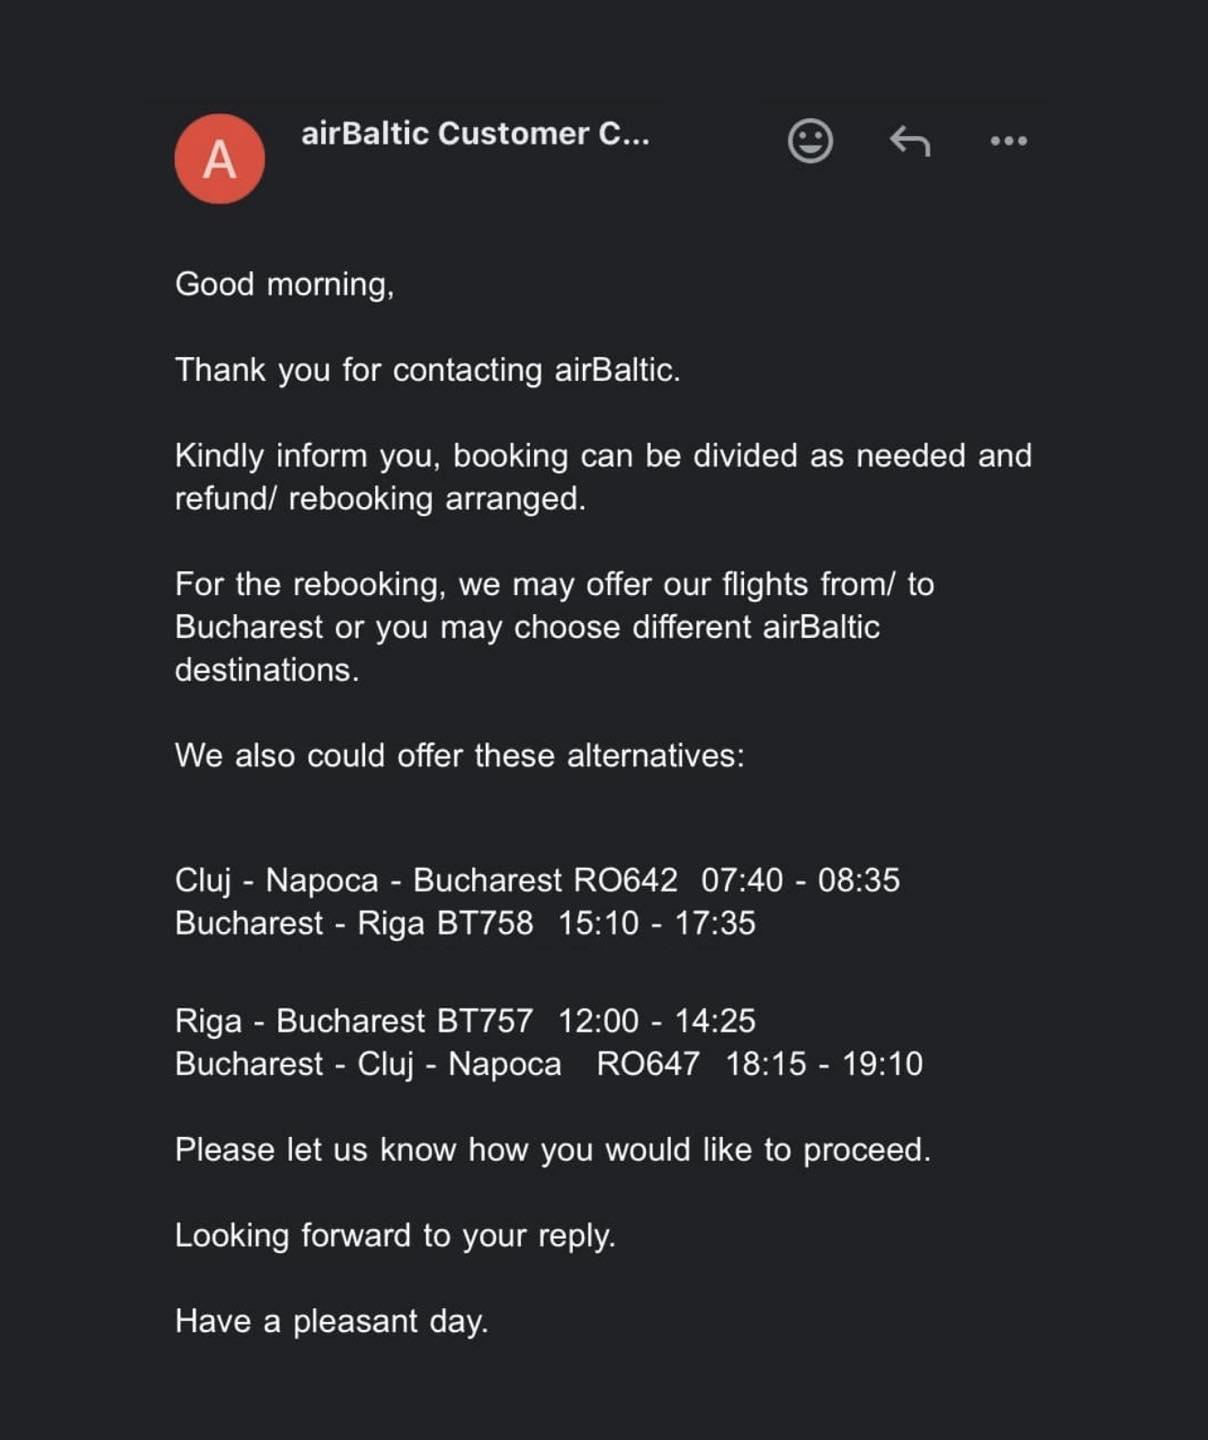Open the emoji reaction picker
Screen dimensions: 1208x1440
tap(810, 141)
